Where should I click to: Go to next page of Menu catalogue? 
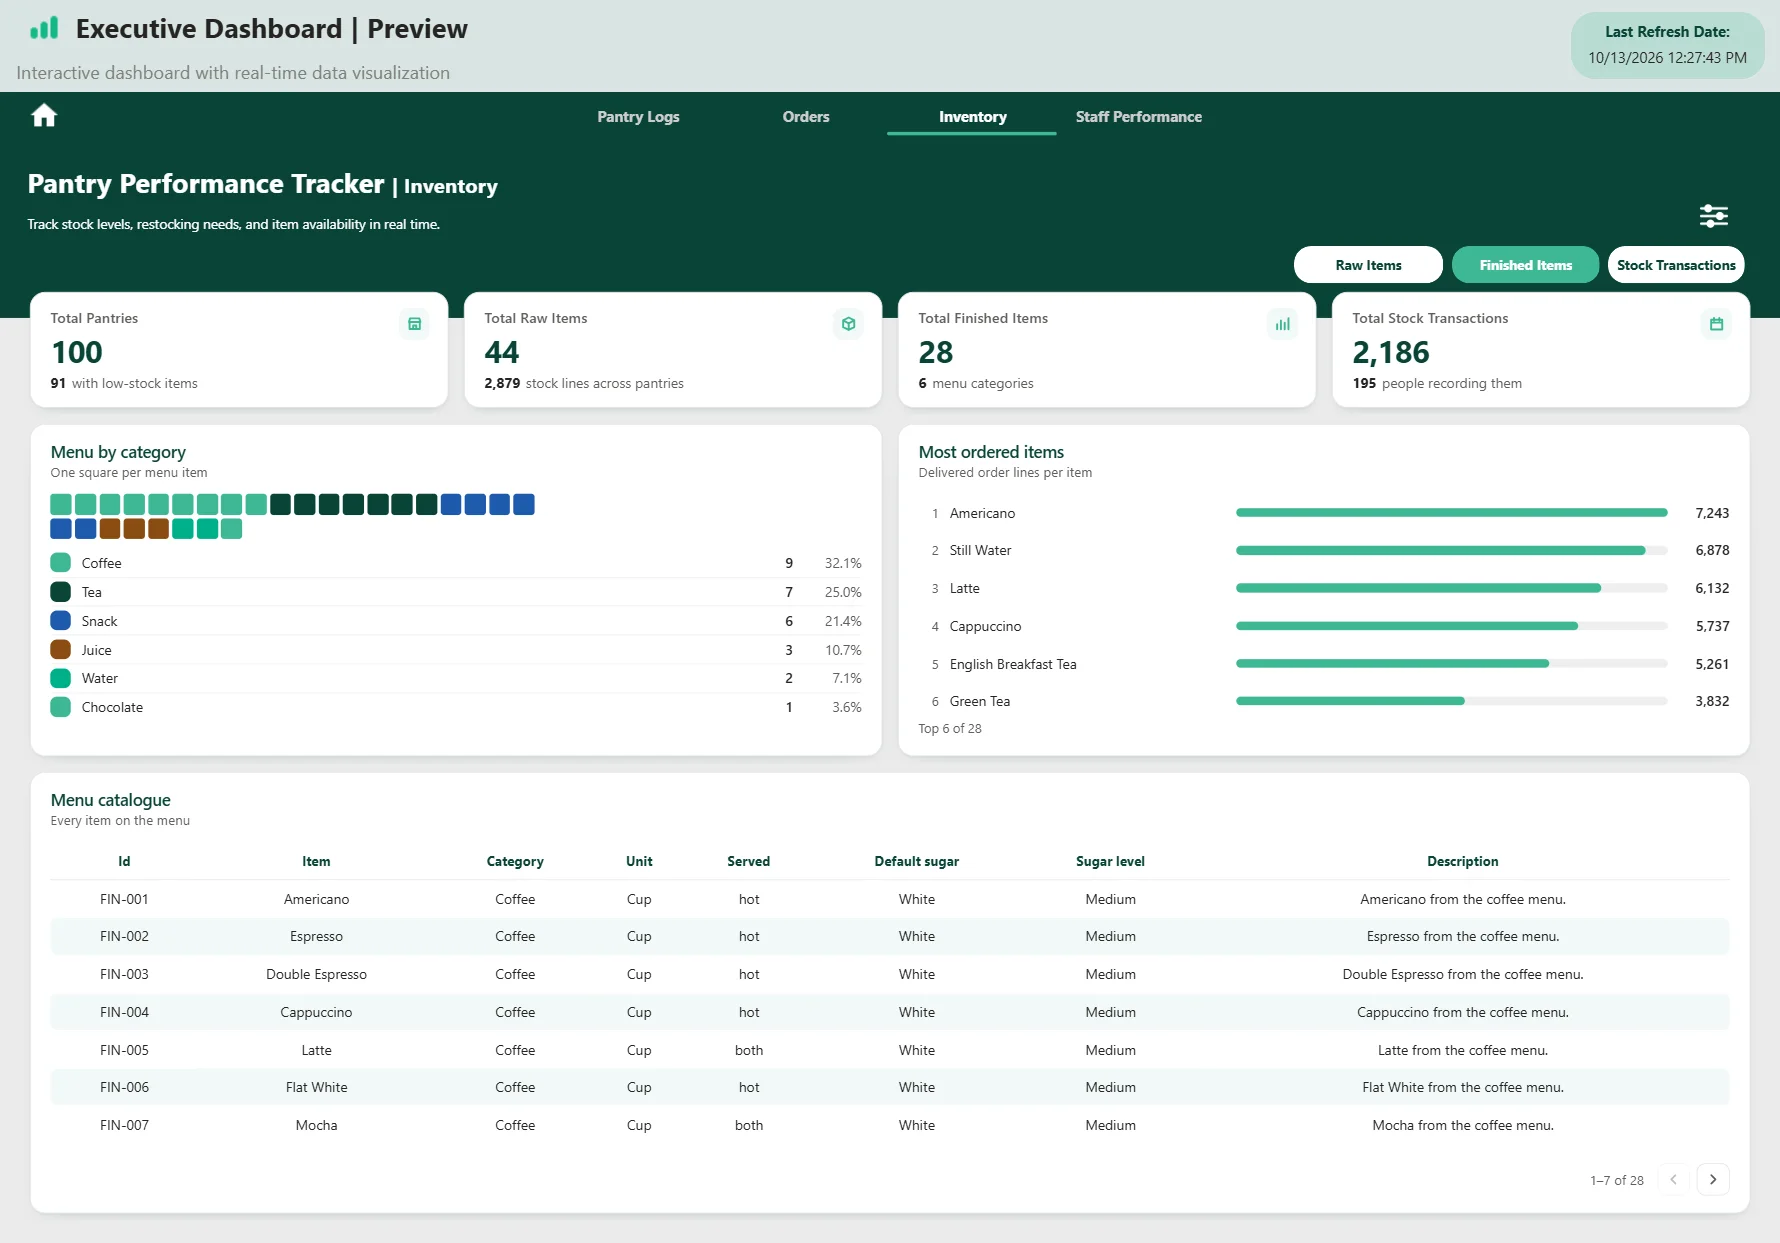point(1713,1180)
